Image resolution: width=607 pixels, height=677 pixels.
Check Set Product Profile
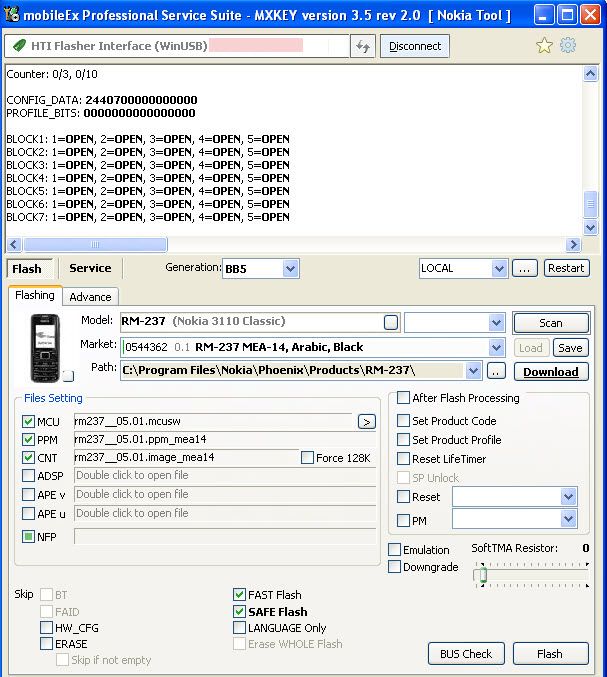pos(403,440)
